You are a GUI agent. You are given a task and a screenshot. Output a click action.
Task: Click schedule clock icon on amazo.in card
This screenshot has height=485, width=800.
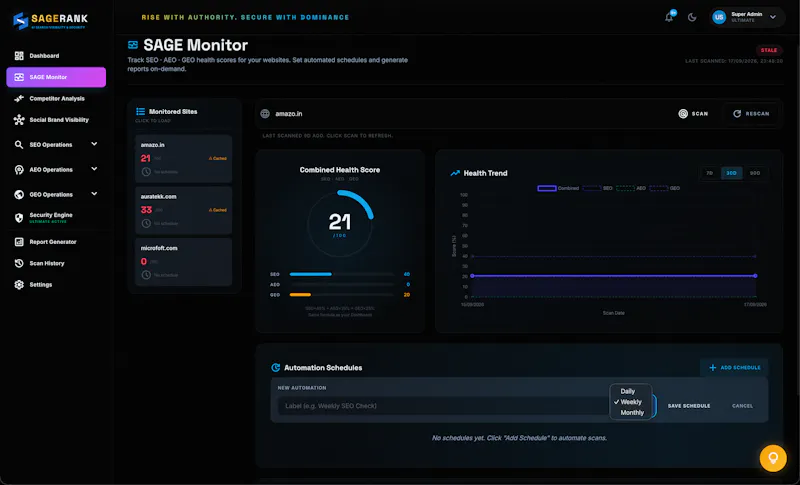tap(146, 172)
